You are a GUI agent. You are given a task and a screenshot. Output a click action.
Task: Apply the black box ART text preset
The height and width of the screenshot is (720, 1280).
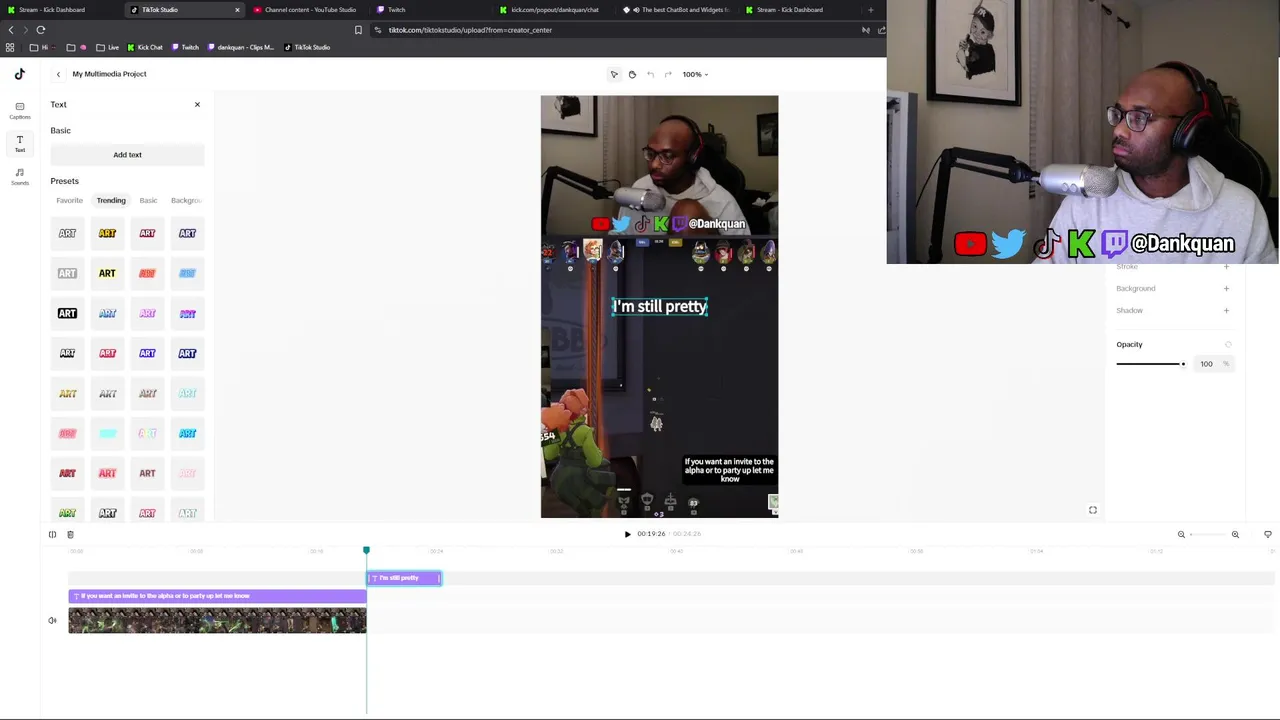(67, 313)
